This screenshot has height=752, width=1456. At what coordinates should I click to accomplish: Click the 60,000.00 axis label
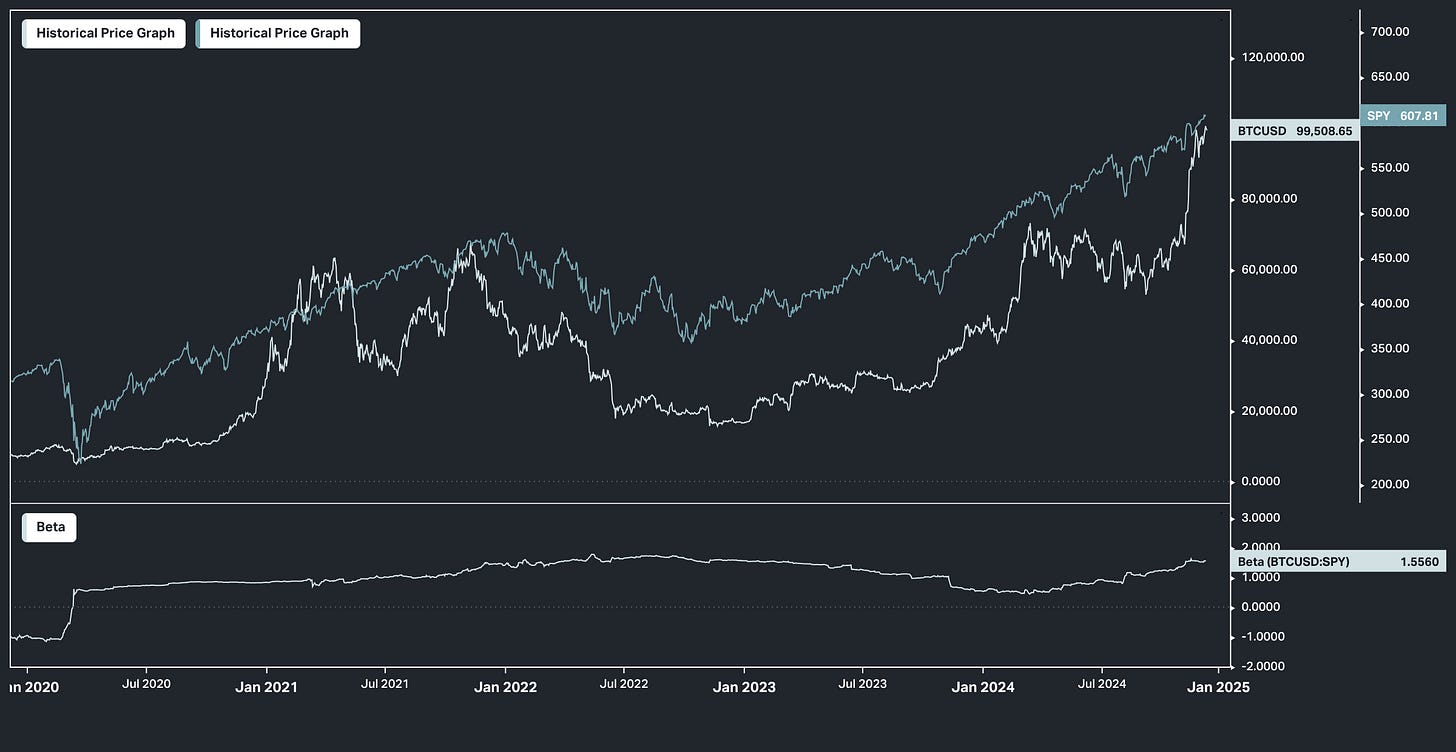pyautogui.click(x=1269, y=269)
